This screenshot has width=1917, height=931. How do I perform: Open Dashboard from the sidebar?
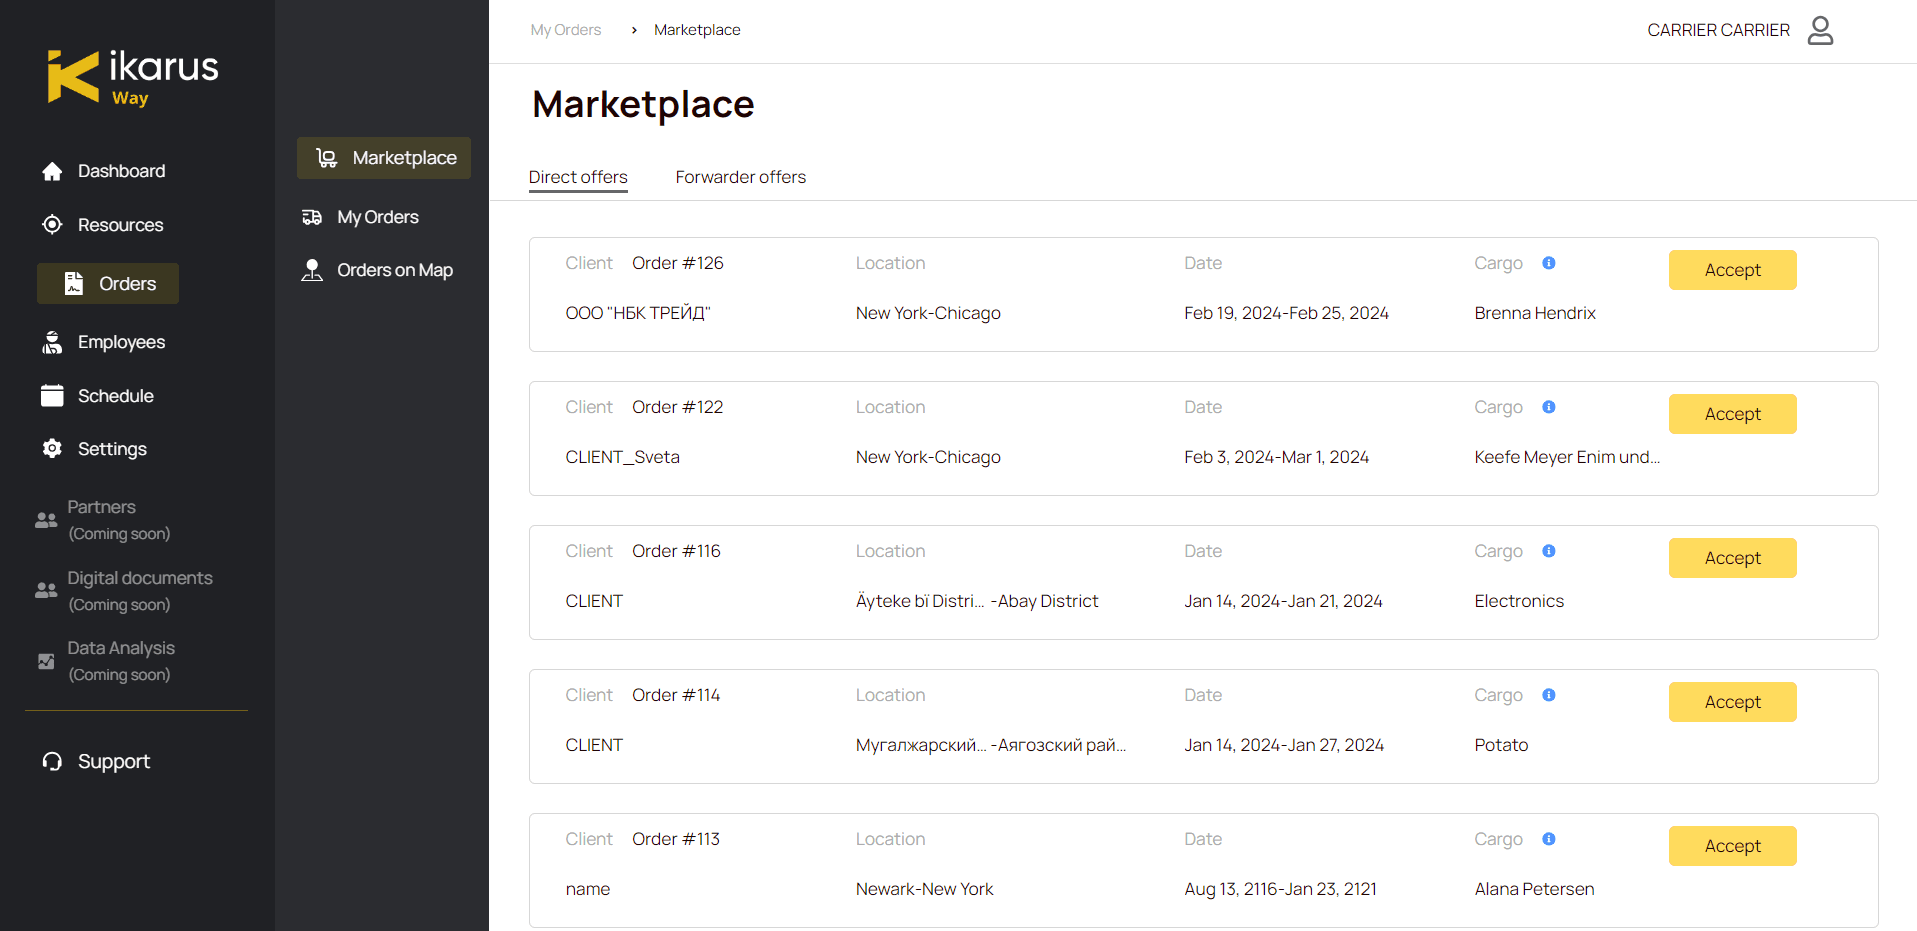104,171
